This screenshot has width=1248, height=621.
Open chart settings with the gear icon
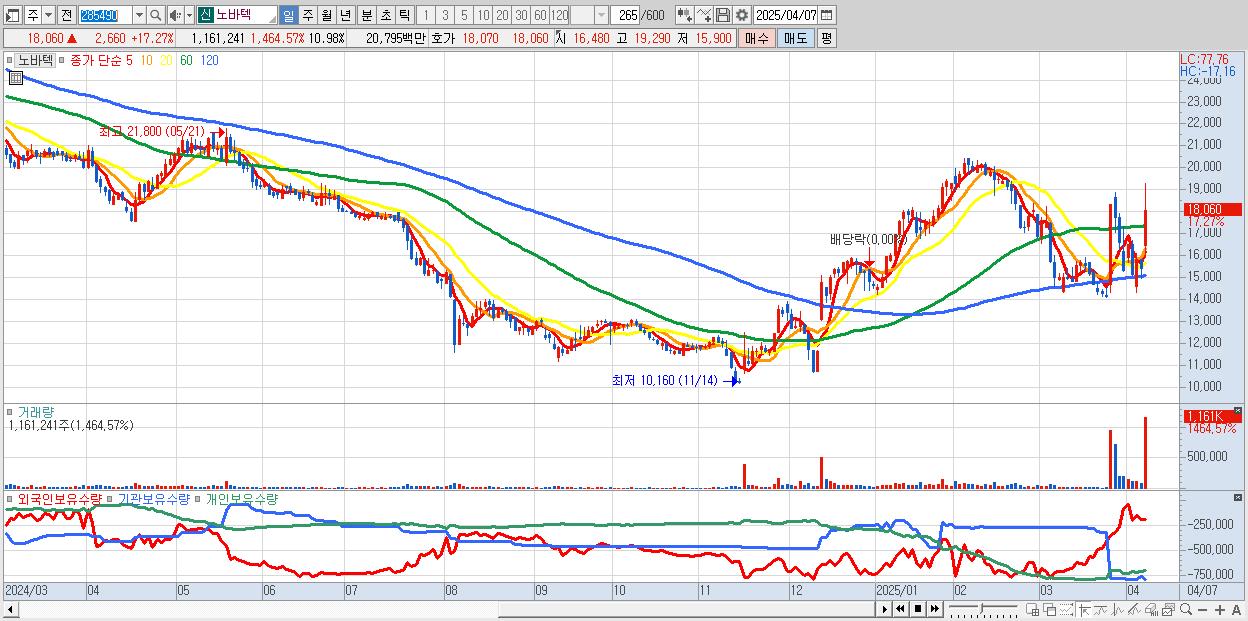tap(741, 15)
